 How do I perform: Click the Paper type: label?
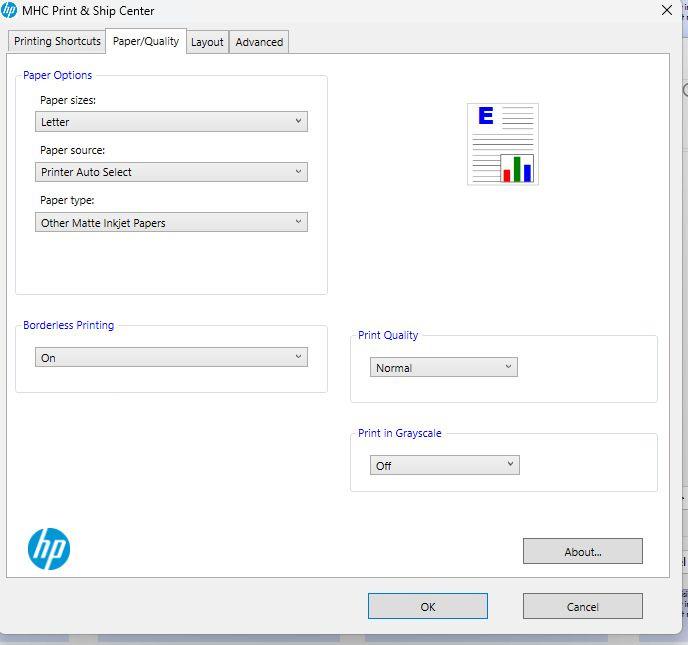(x=67, y=200)
